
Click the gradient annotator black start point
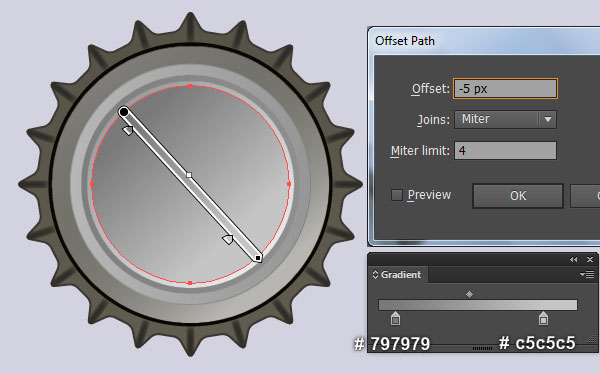click(x=124, y=112)
